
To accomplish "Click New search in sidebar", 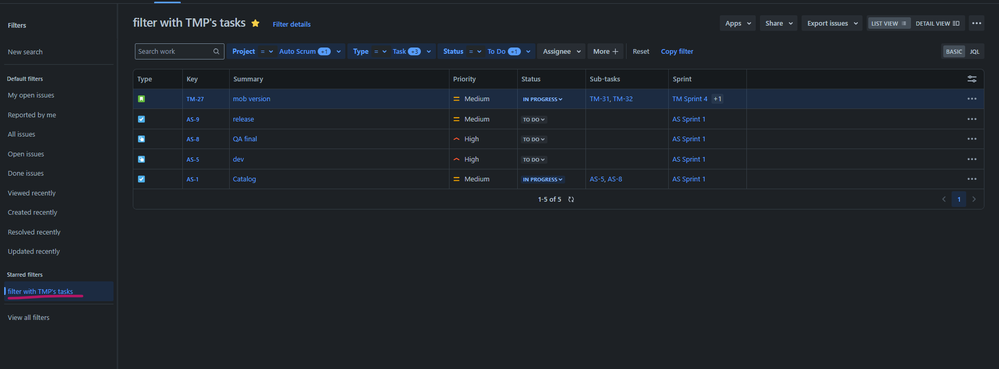I will (x=25, y=52).
